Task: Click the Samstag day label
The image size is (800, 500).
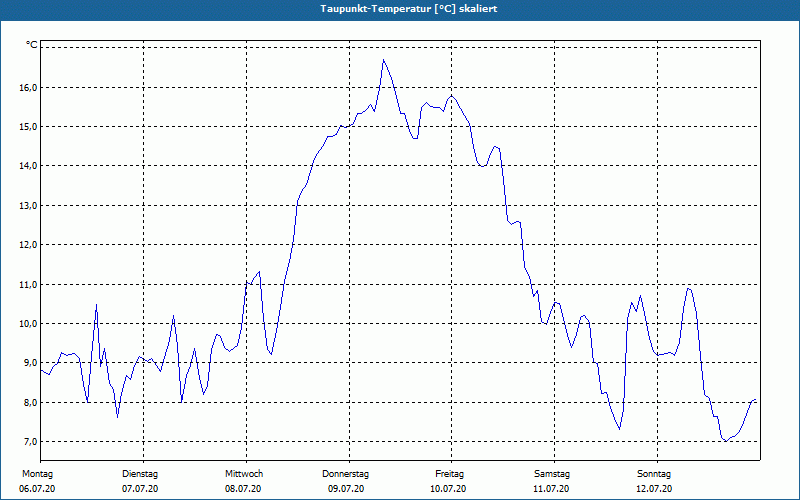Action: coord(552,474)
